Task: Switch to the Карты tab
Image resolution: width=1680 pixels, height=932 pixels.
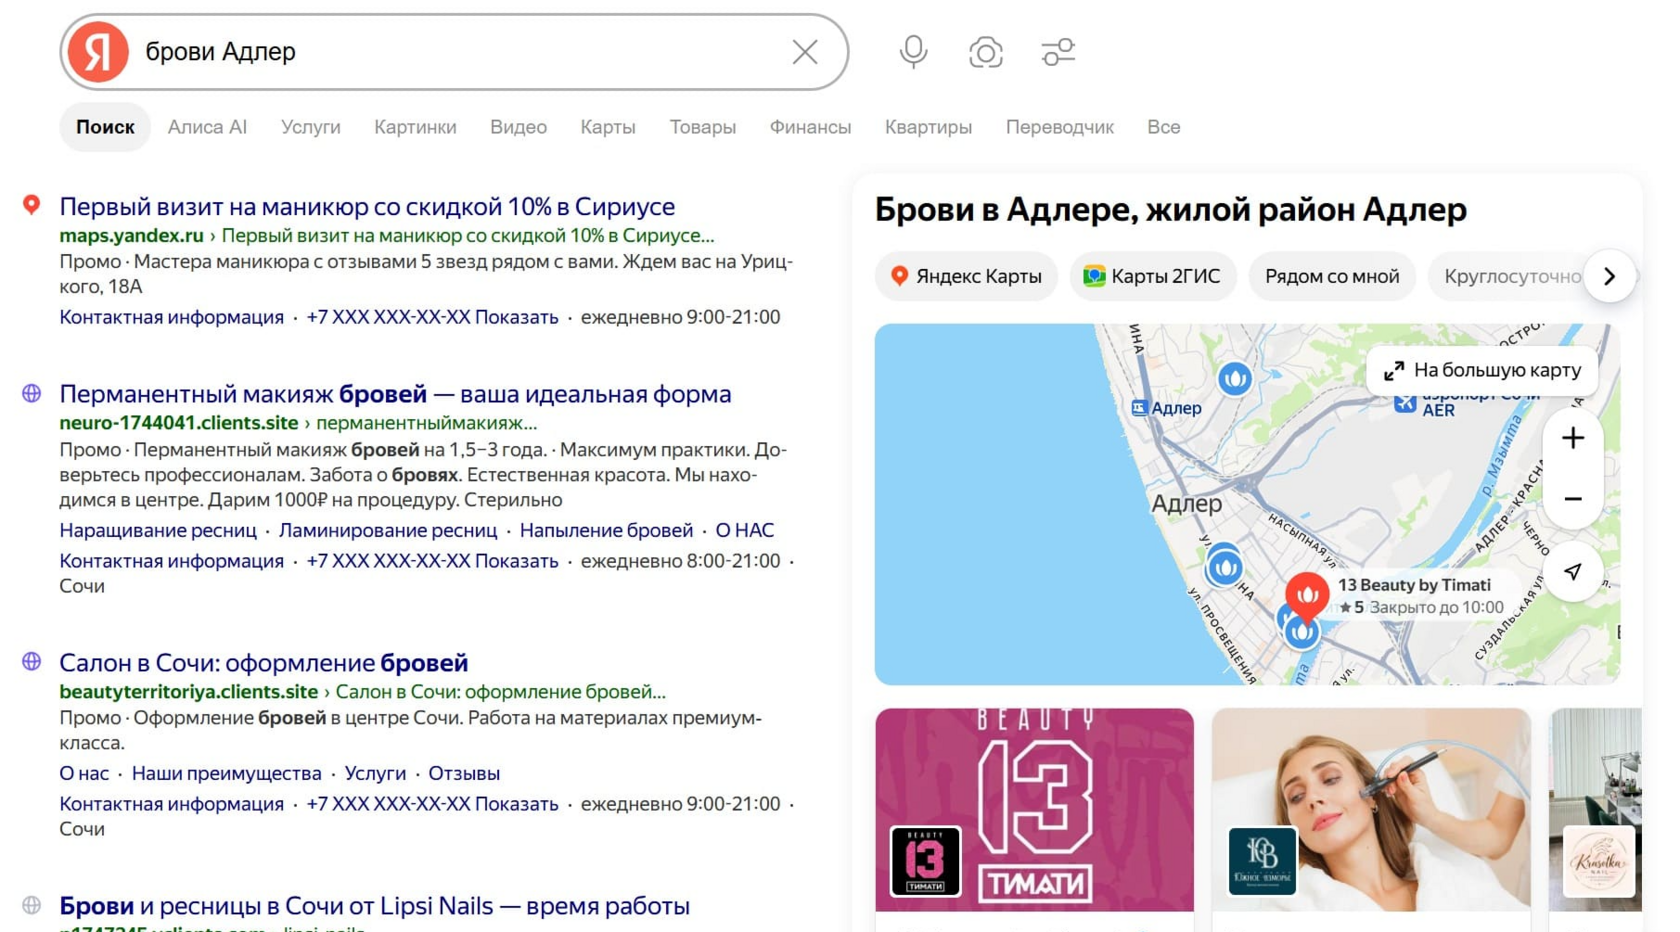Action: [x=608, y=127]
